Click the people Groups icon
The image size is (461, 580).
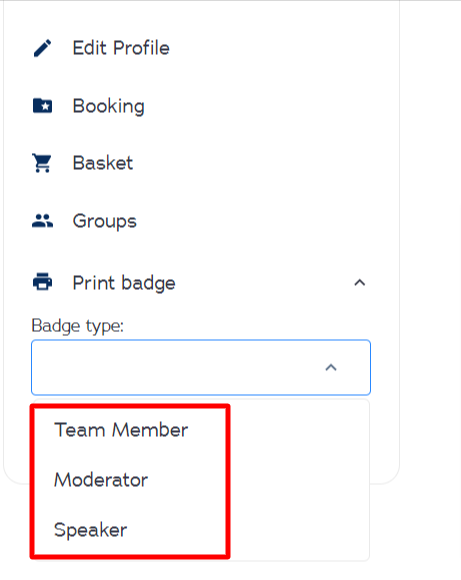pos(42,221)
